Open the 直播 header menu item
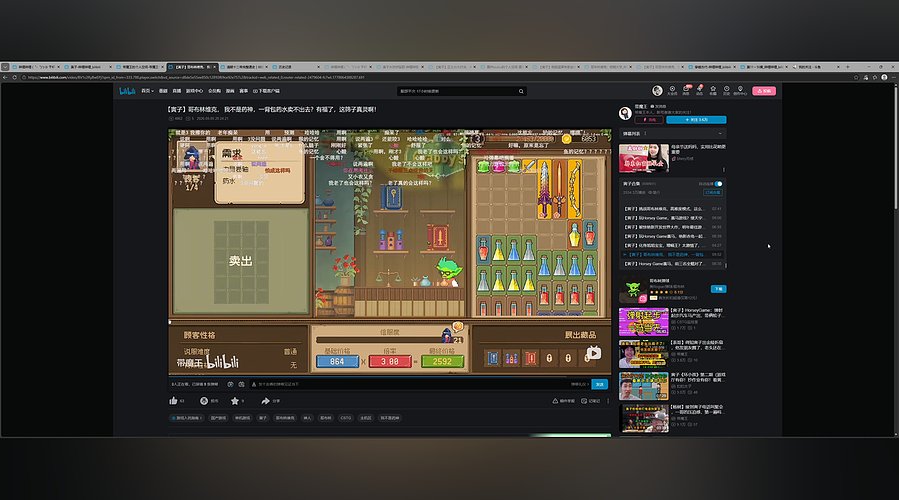This screenshot has width=899, height=500. (x=177, y=91)
